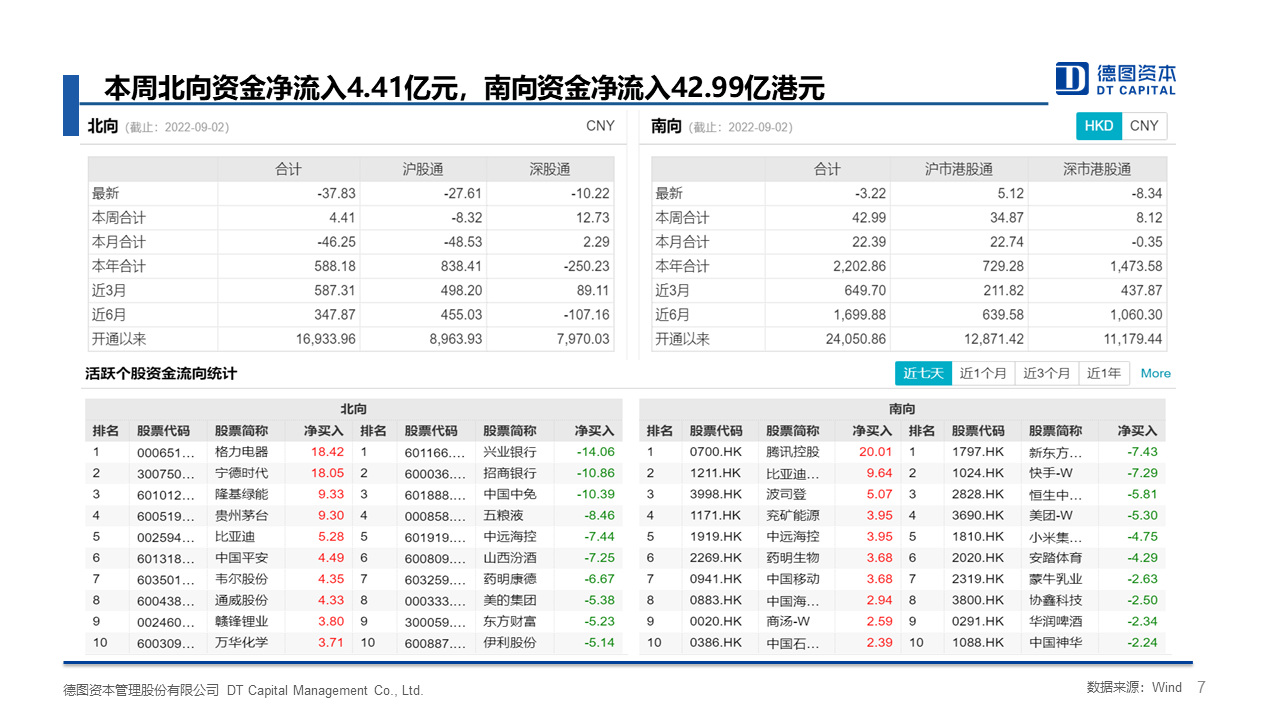The height and width of the screenshot is (720, 1280).
Task: Click stock code 0386.HK
Action: point(715,642)
